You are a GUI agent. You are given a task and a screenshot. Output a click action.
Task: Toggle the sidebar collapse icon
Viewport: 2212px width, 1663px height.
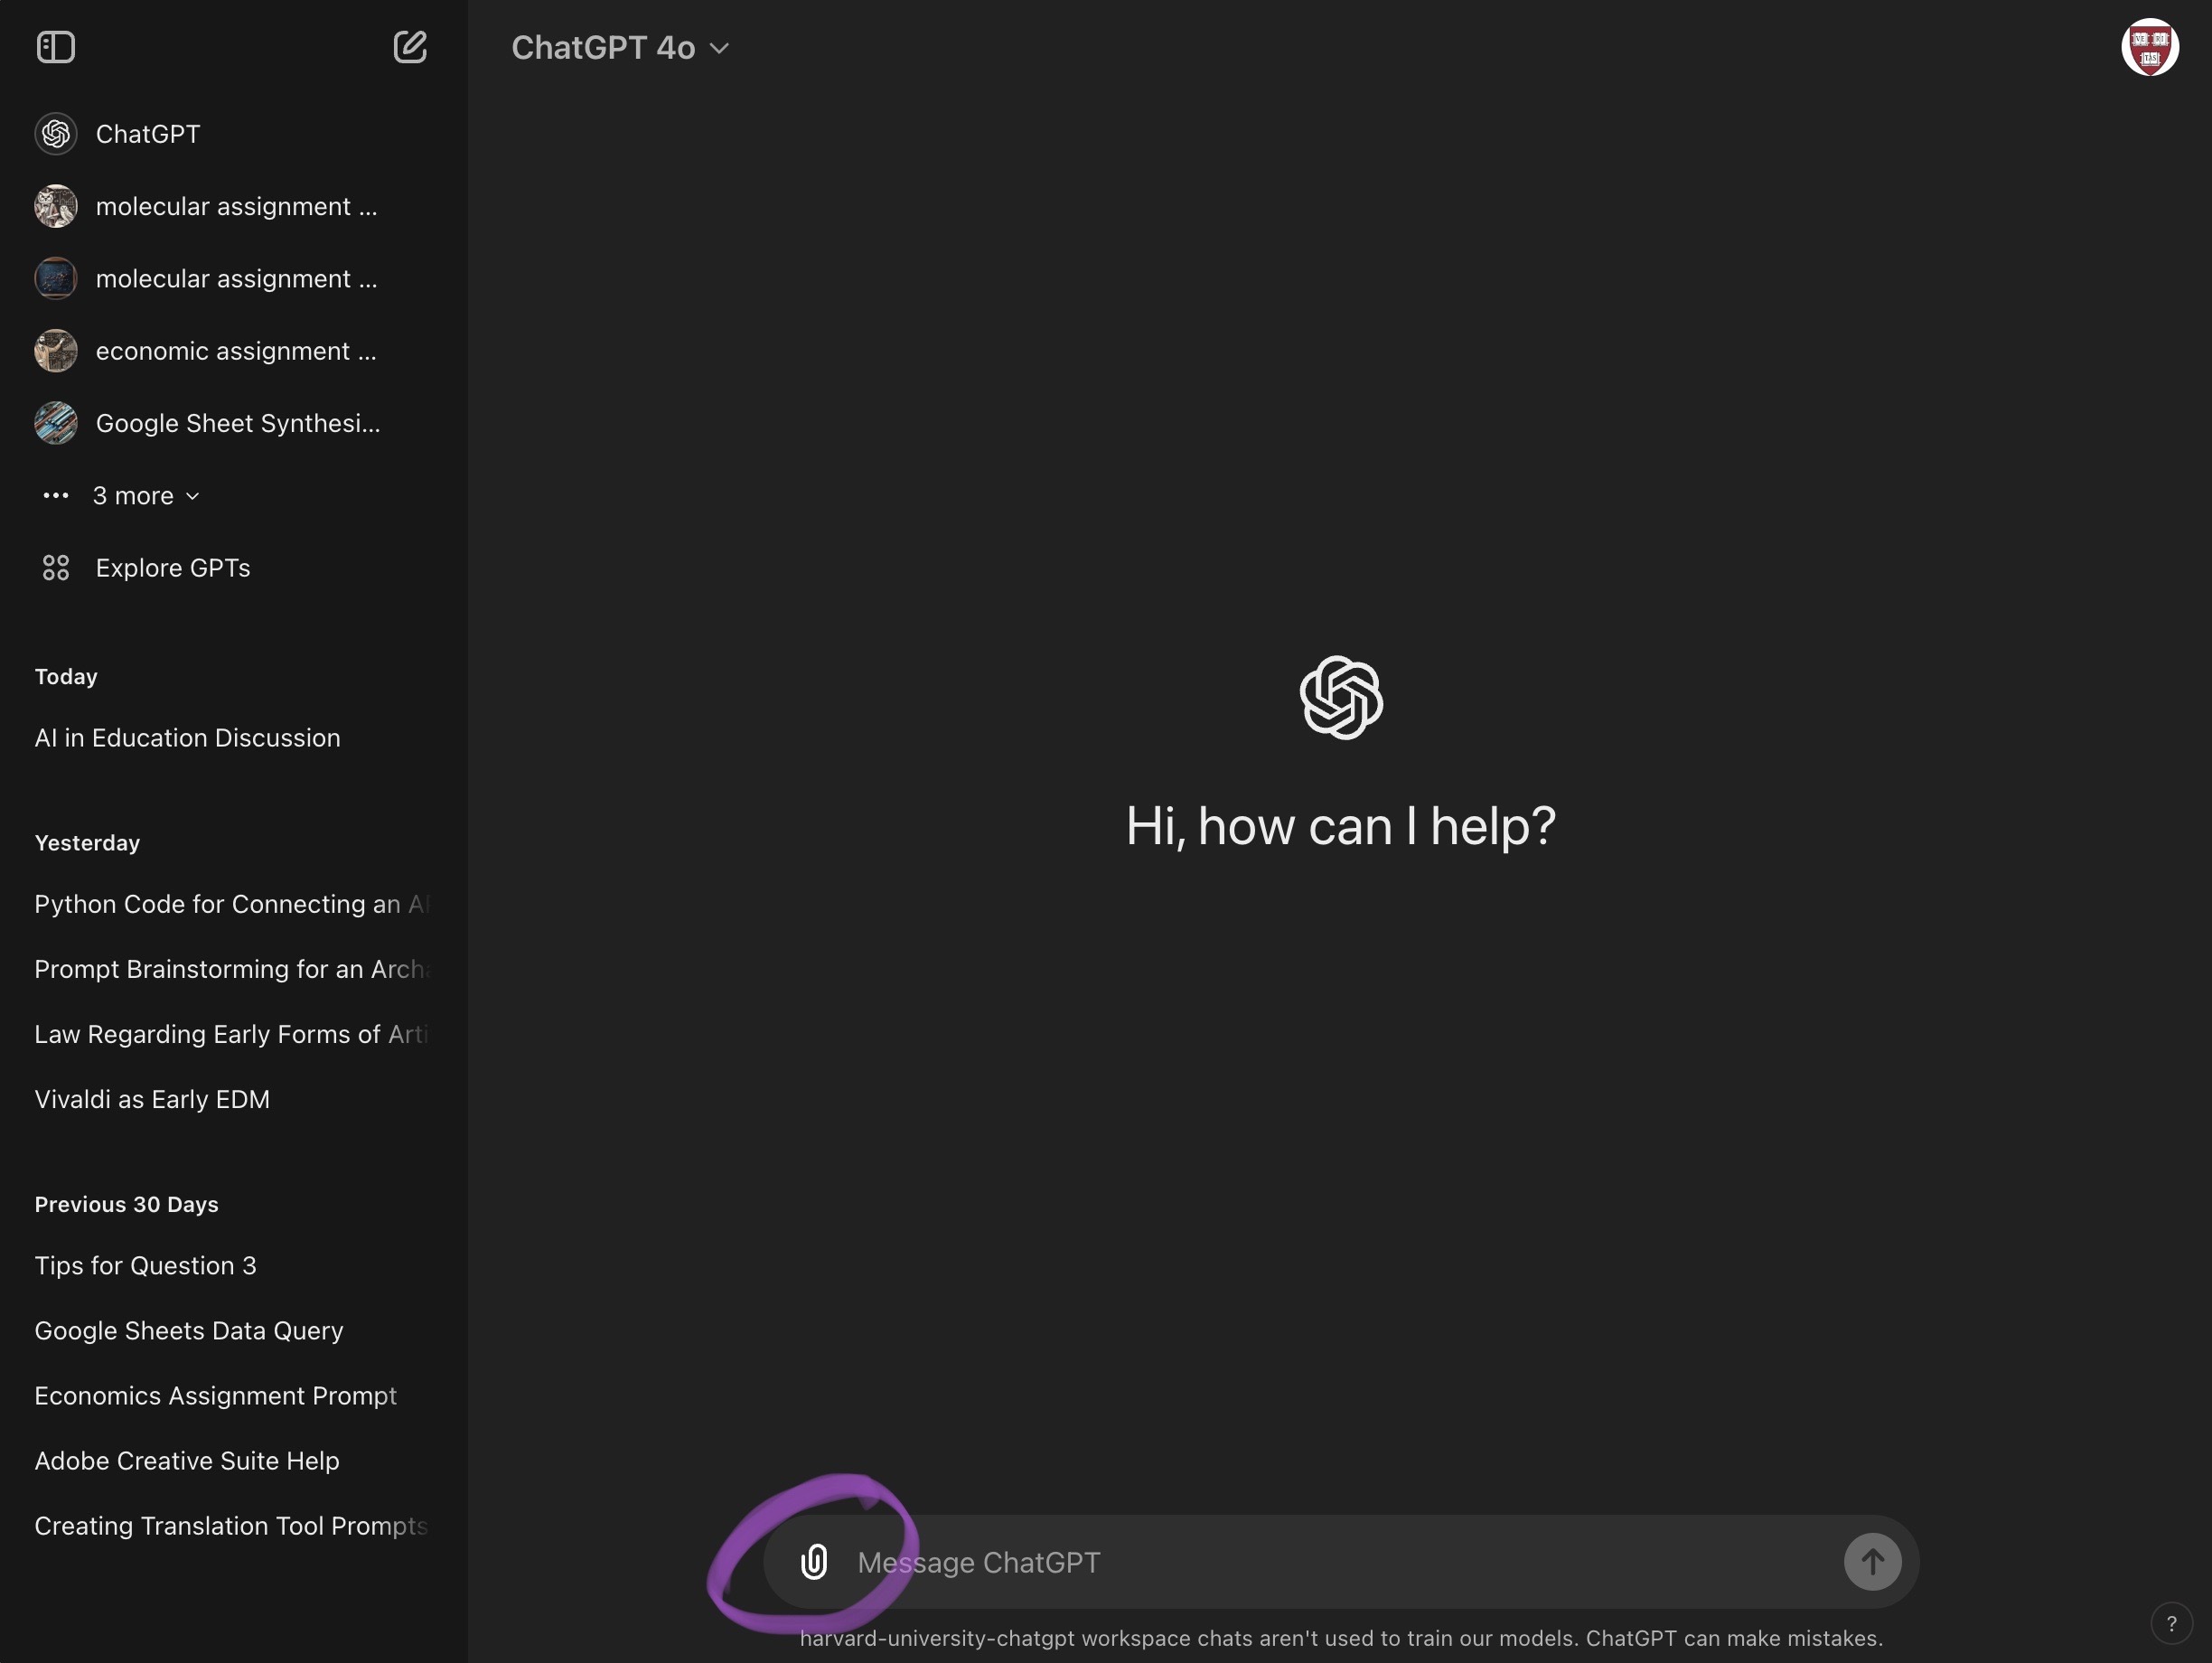click(x=56, y=47)
